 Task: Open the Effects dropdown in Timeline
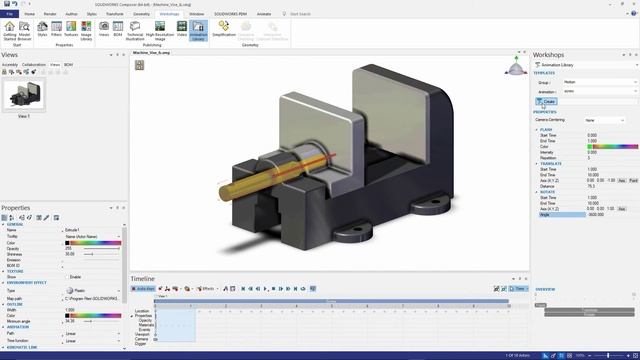[207, 289]
